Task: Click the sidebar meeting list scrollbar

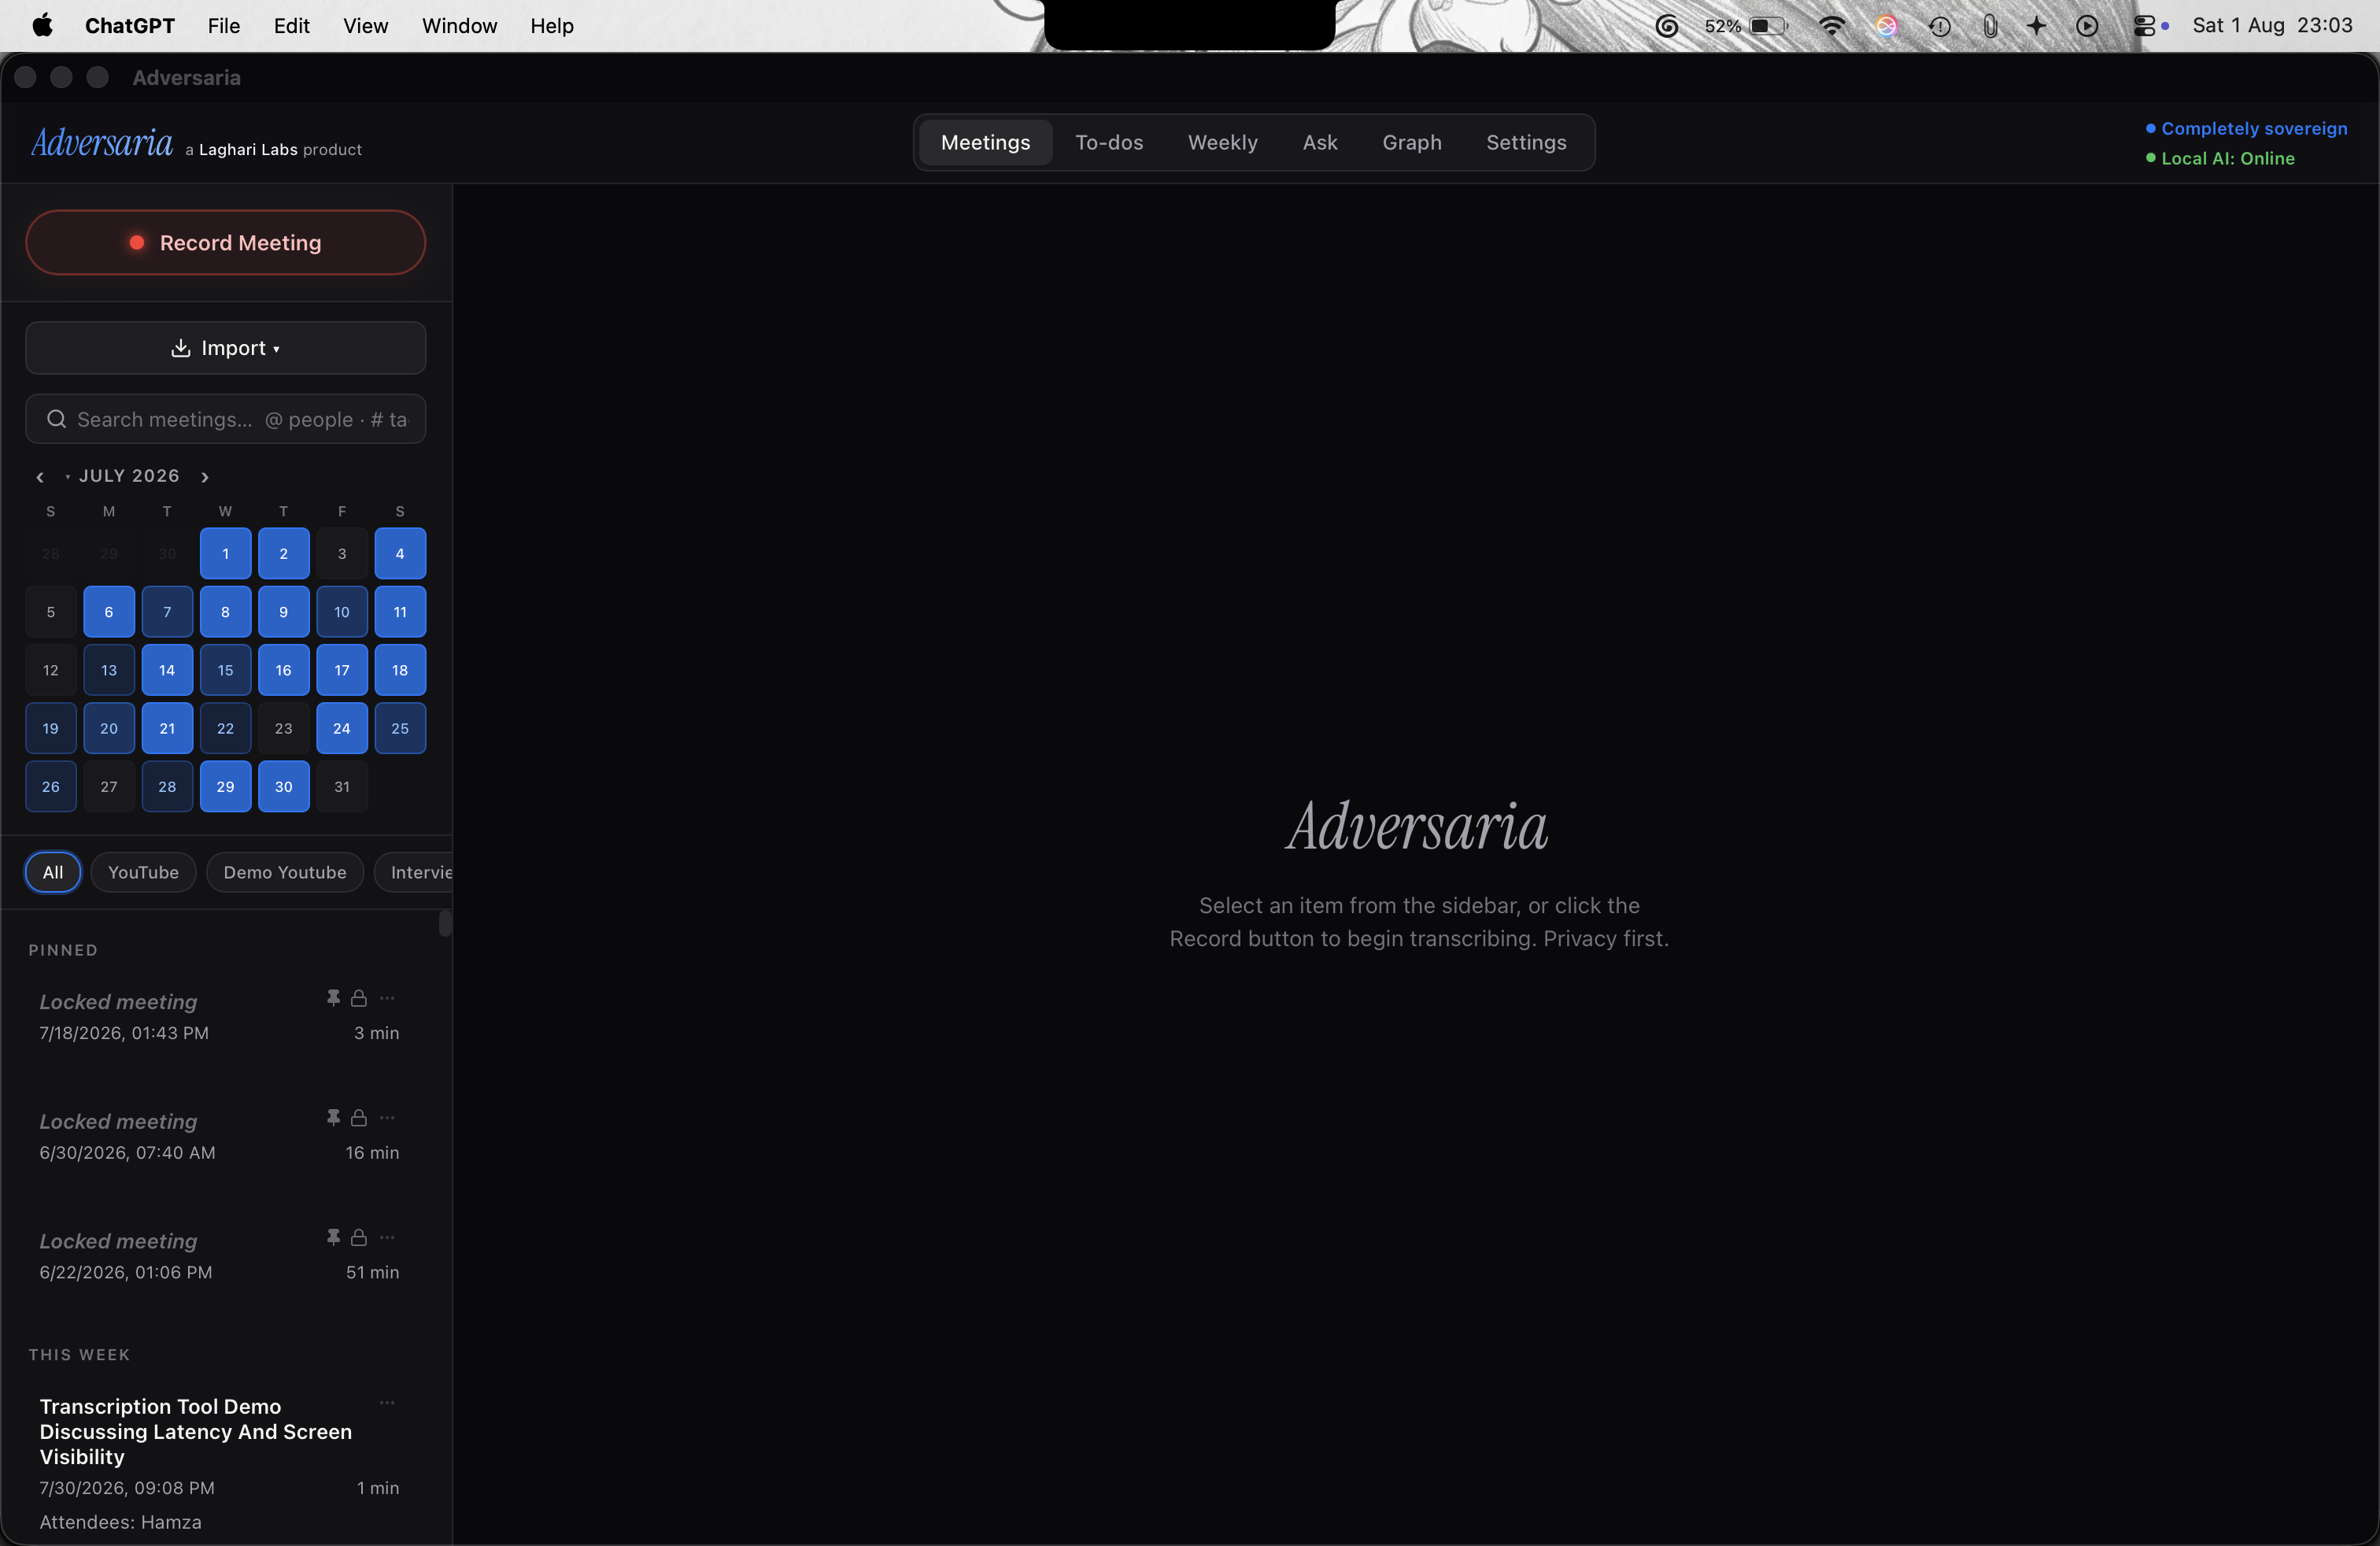Action: pos(445,923)
